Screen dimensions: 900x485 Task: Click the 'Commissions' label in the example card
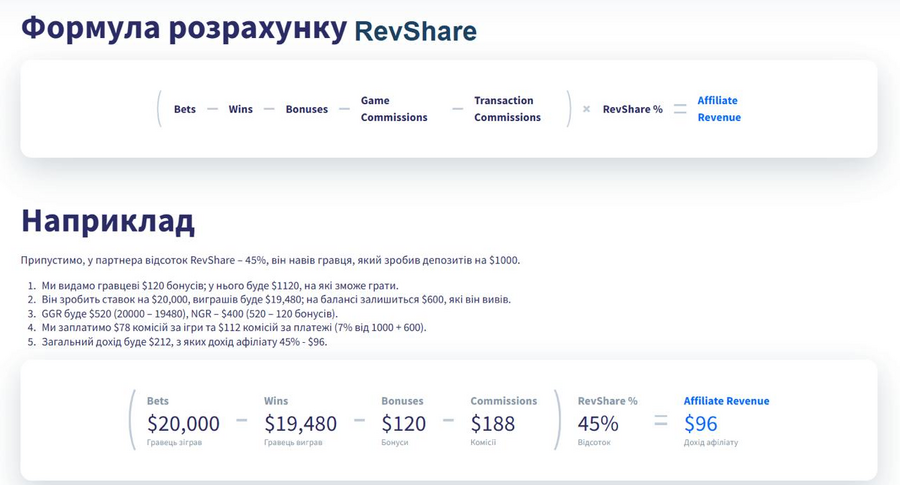[x=504, y=401]
